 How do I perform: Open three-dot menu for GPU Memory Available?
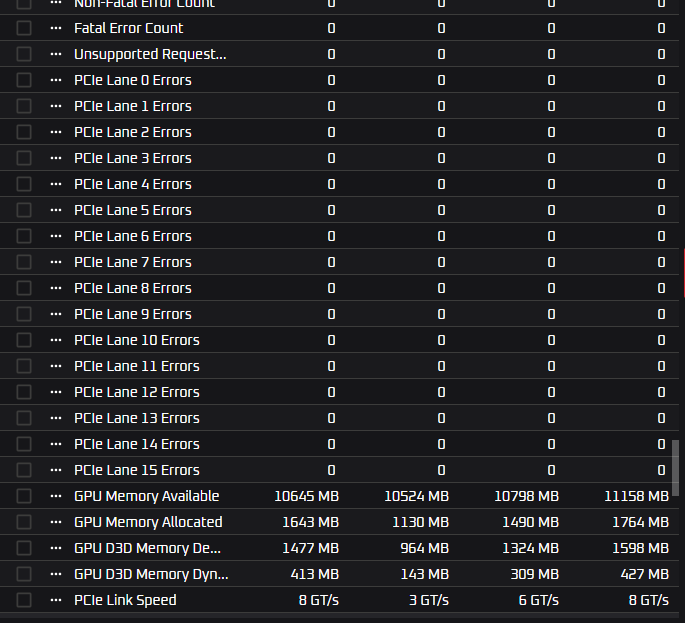tap(55, 496)
